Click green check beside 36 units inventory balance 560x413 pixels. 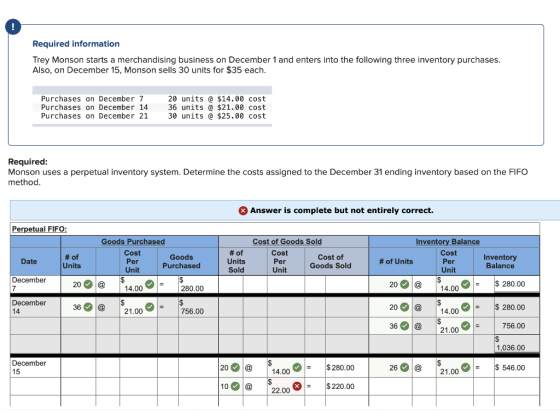click(x=404, y=326)
